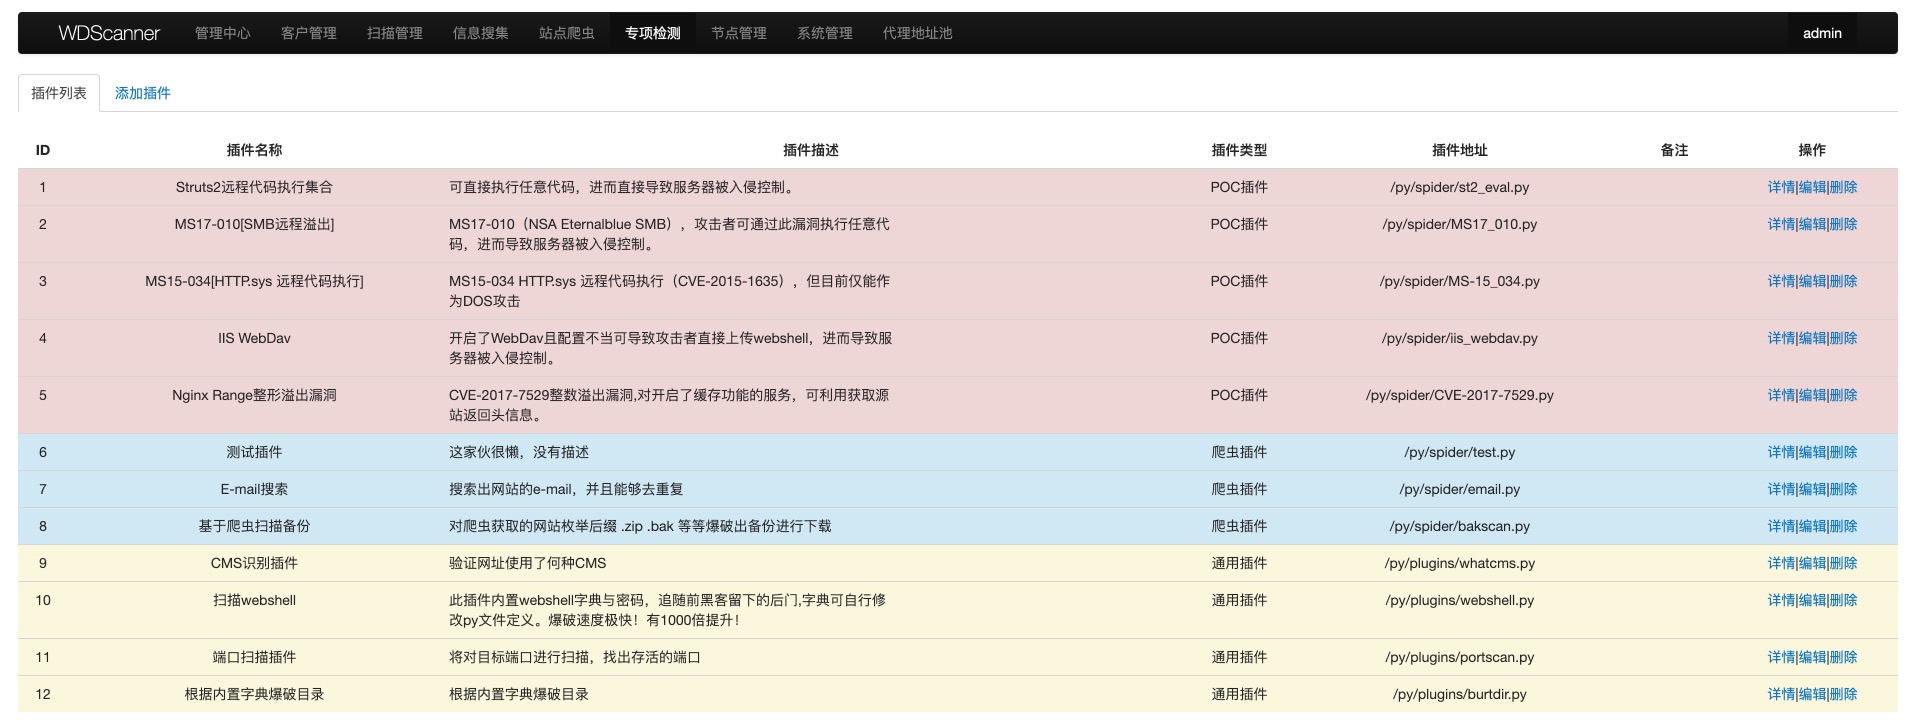
Task: Click 删除 for 根据内置字典爆破目录
Action: coord(1843,694)
